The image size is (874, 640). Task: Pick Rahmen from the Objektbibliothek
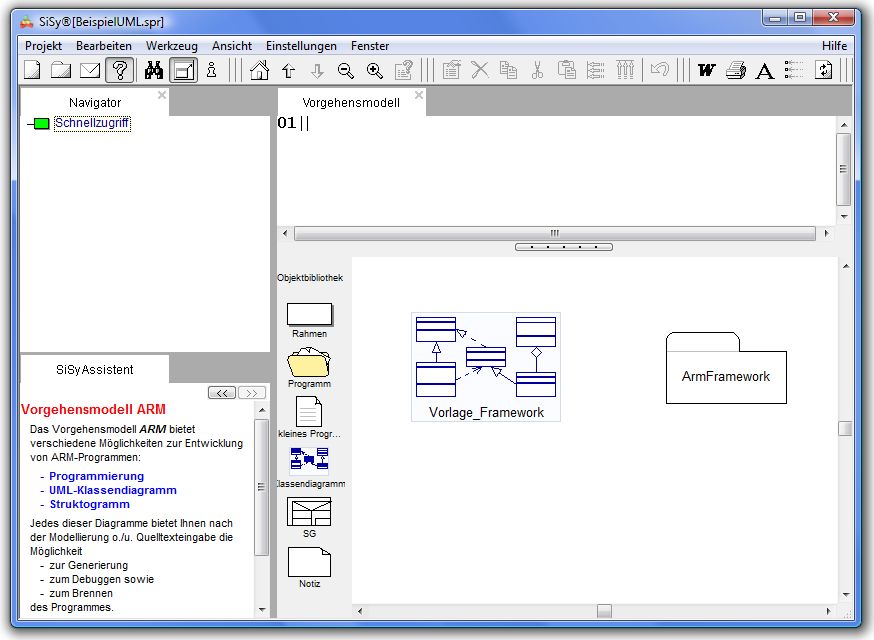click(x=309, y=321)
